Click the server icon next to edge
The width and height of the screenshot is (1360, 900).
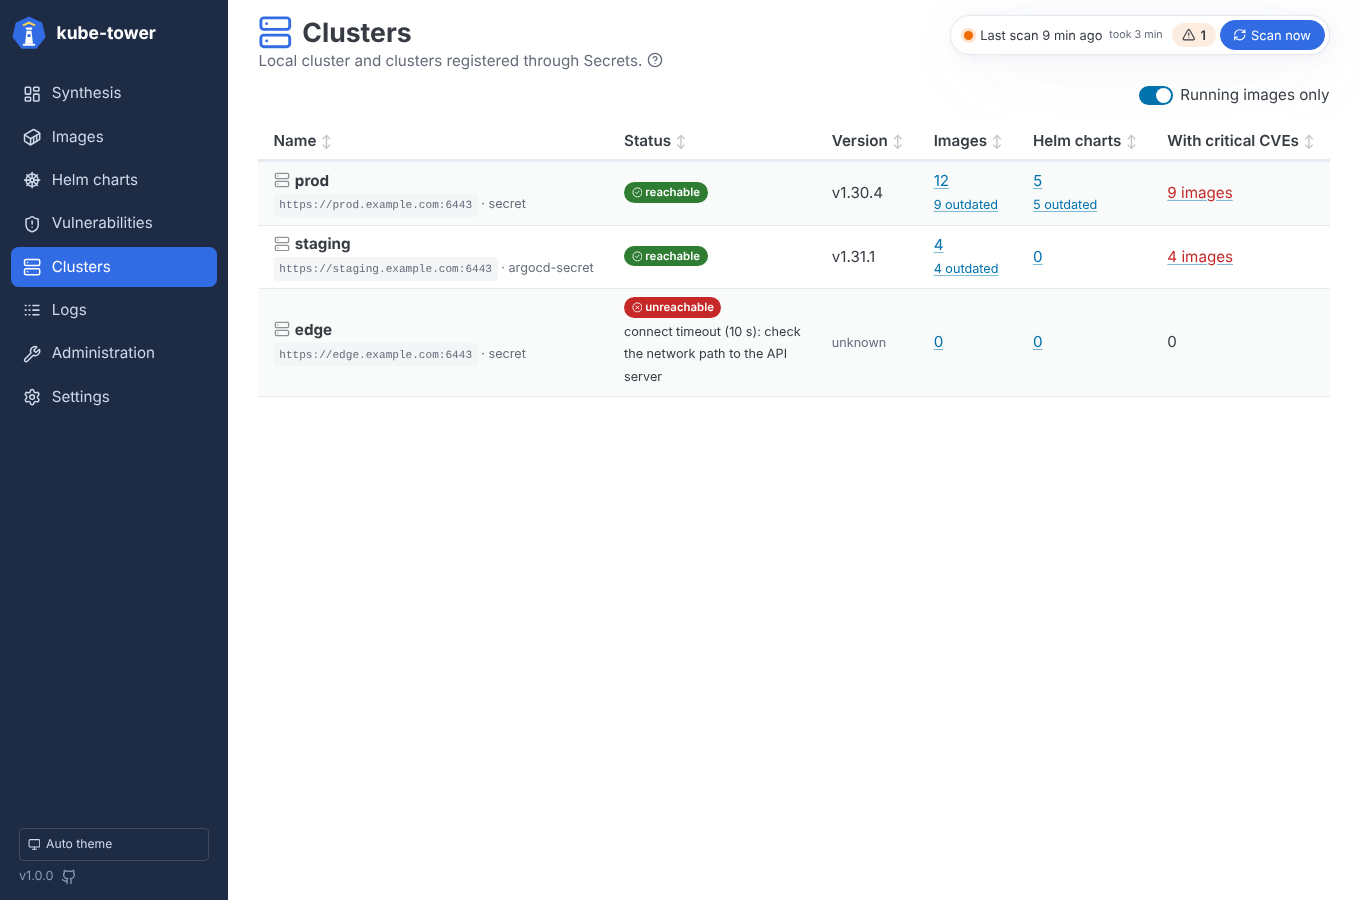282,329
